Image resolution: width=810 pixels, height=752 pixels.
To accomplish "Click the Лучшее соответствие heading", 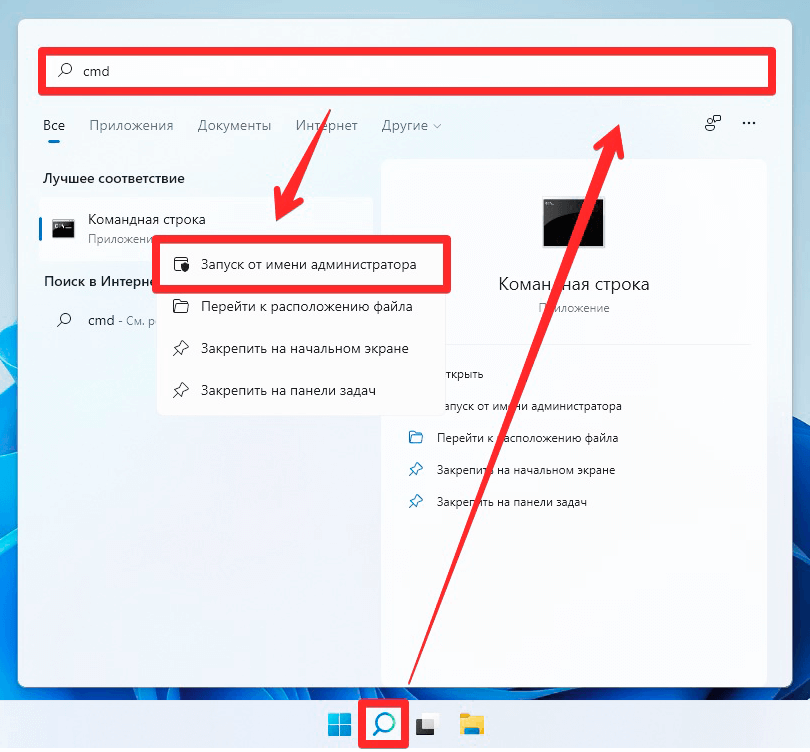I will pyautogui.click(x=114, y=179).
